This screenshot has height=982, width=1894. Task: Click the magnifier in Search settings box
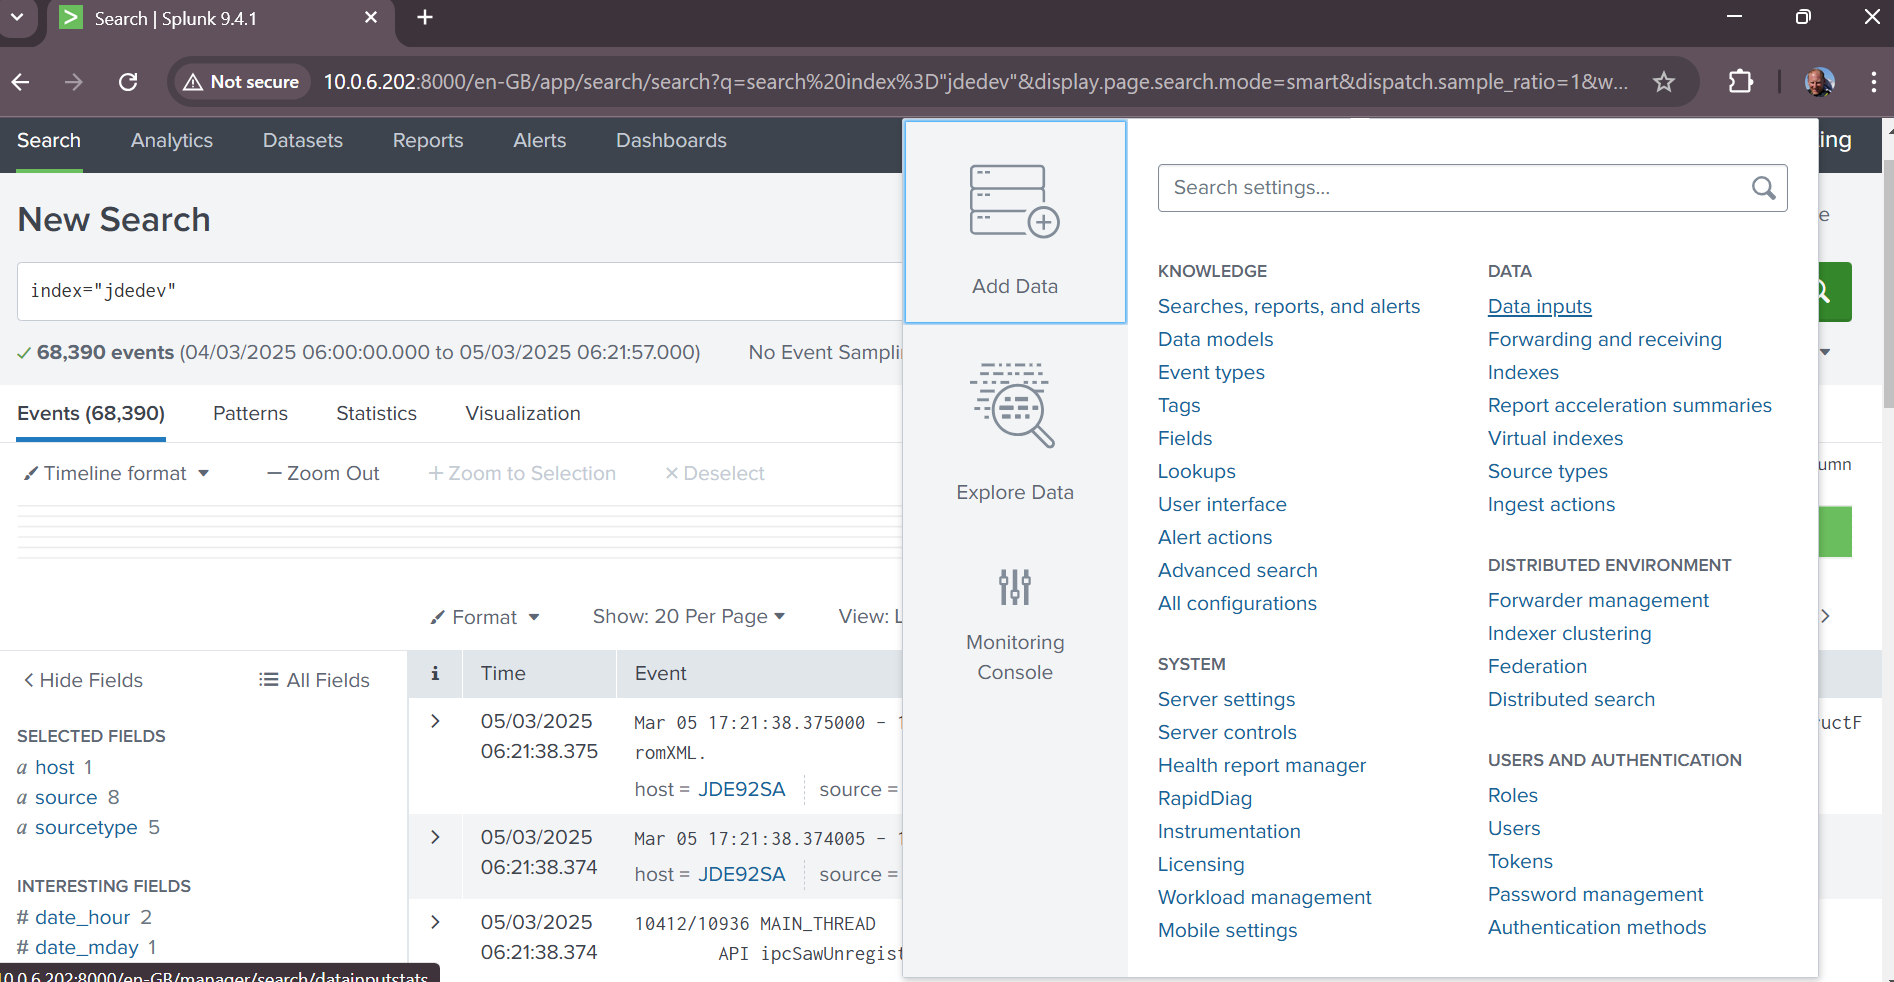click(1763, 188)
